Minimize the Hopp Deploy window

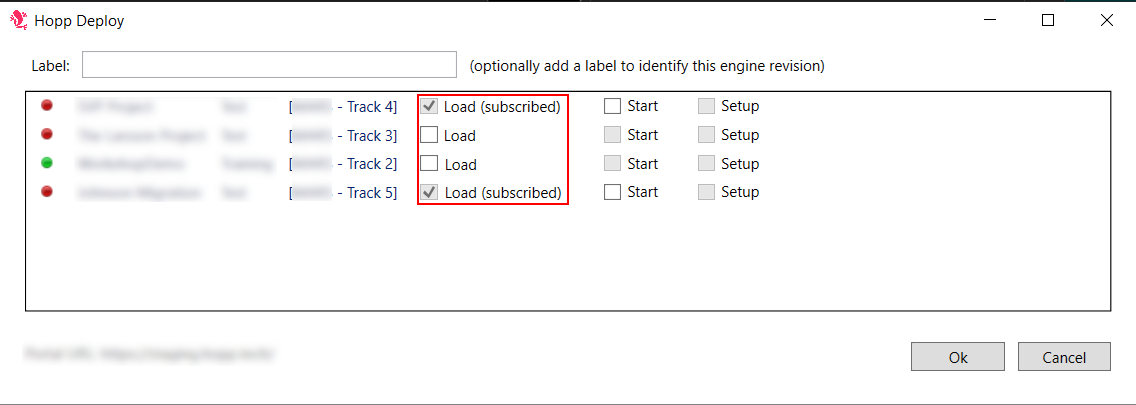point(989,20)
